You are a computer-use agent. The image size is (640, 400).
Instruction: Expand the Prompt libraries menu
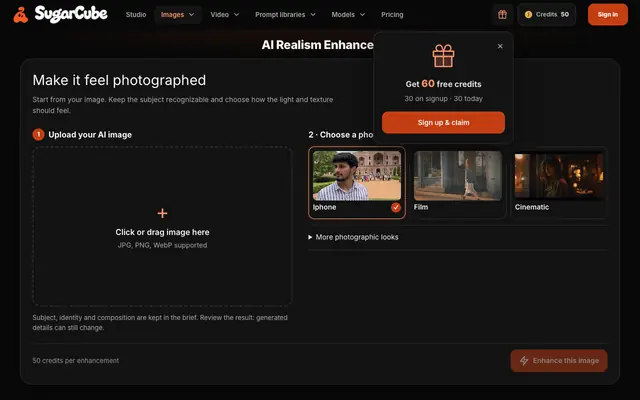[285, 15]
